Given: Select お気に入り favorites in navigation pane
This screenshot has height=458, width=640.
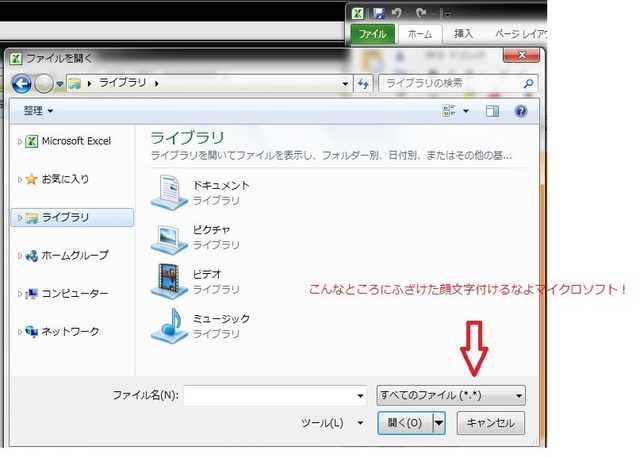Looking at the screenshot, I should click(65, 179).
